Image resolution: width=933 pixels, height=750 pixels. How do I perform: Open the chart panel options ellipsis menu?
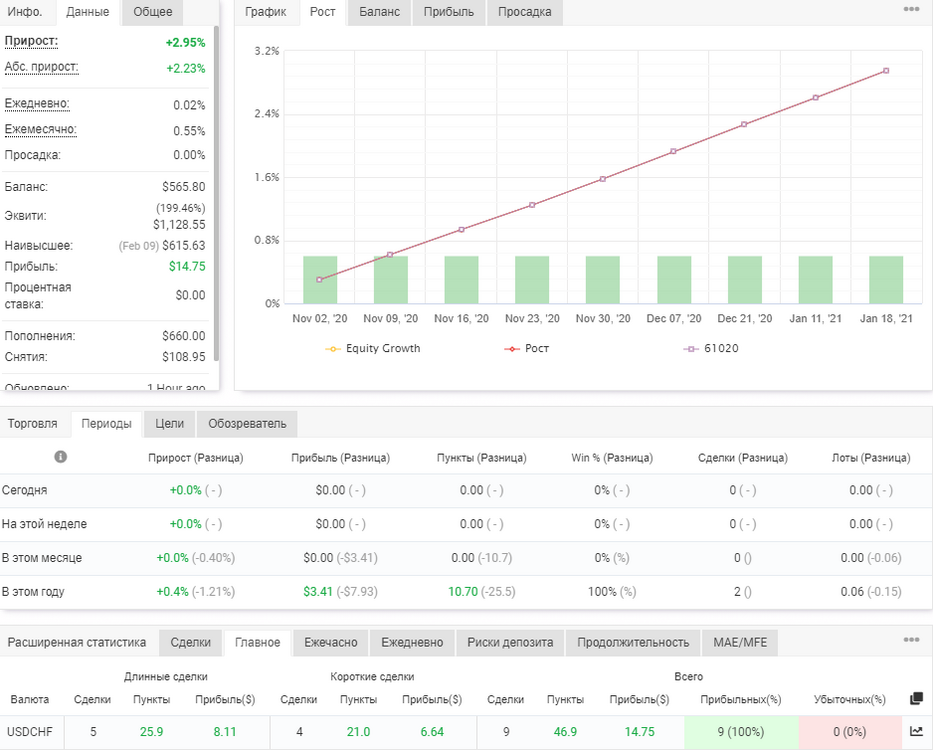coord(911,10)
